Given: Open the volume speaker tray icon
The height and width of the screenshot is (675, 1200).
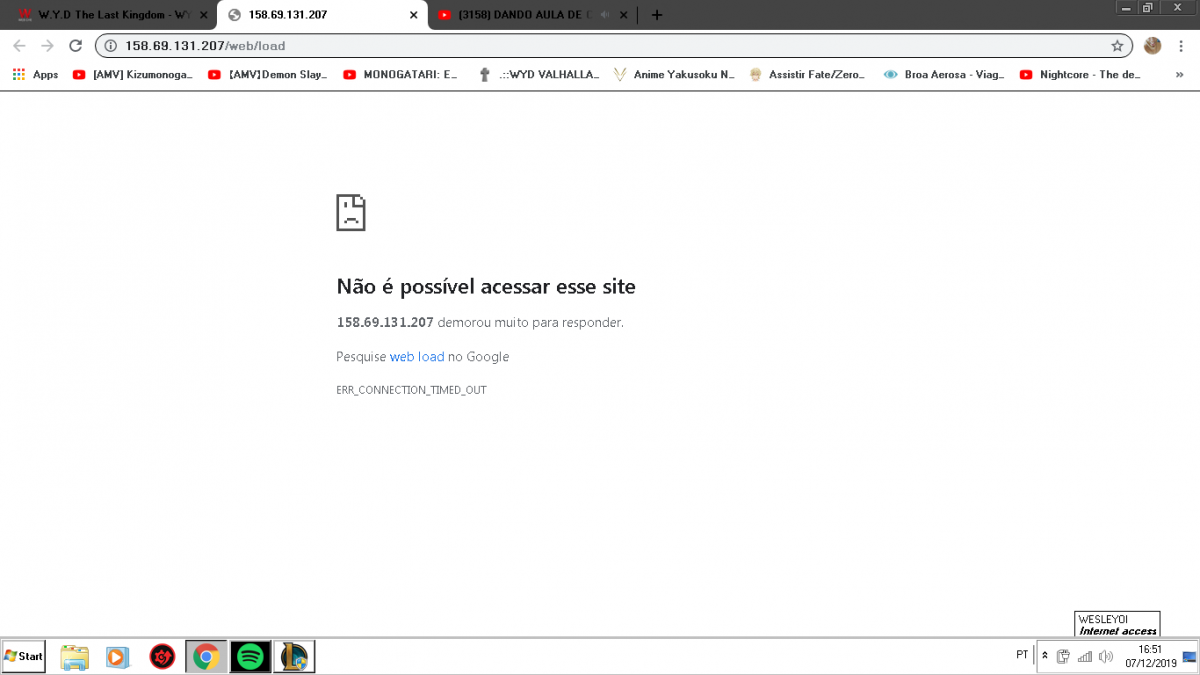Looking at the screenshot, I should coord(1106,657).
